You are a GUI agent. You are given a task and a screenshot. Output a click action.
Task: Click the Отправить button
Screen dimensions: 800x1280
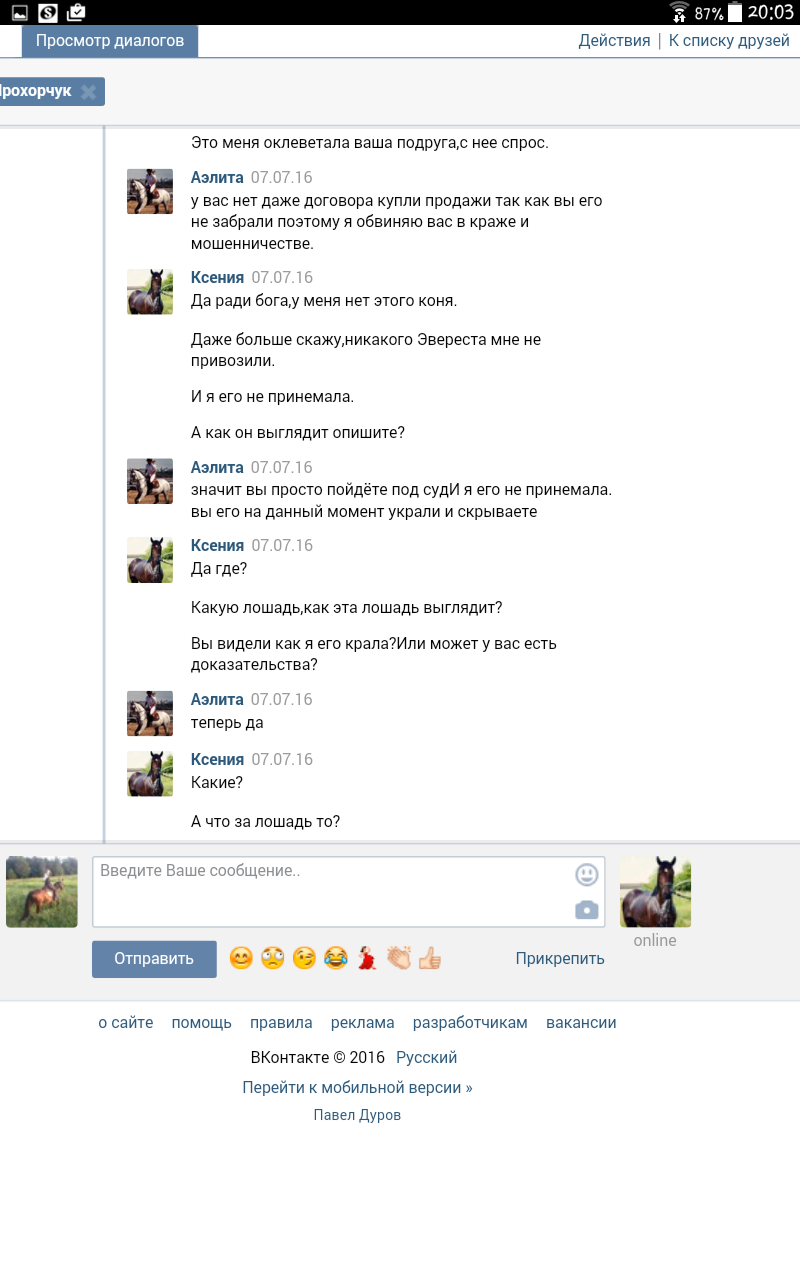[154, 959]
